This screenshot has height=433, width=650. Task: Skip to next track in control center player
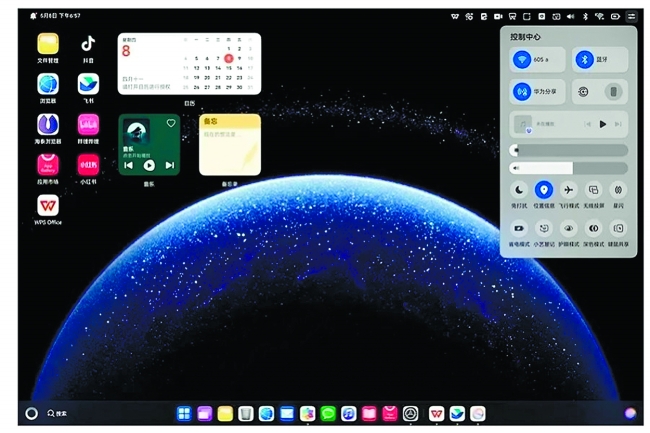click(618, 124)
